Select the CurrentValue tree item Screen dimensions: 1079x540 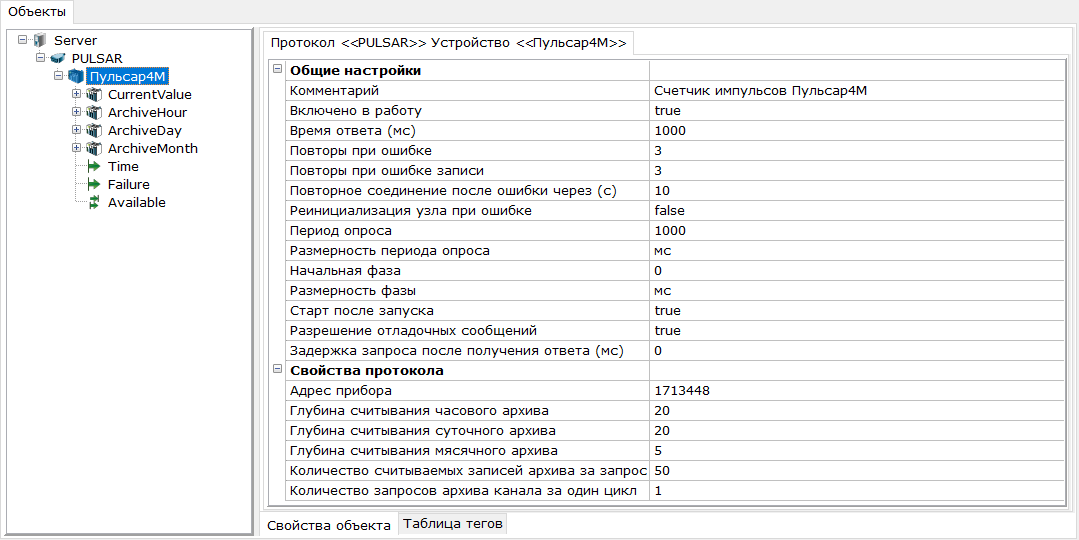click(149, 94)
